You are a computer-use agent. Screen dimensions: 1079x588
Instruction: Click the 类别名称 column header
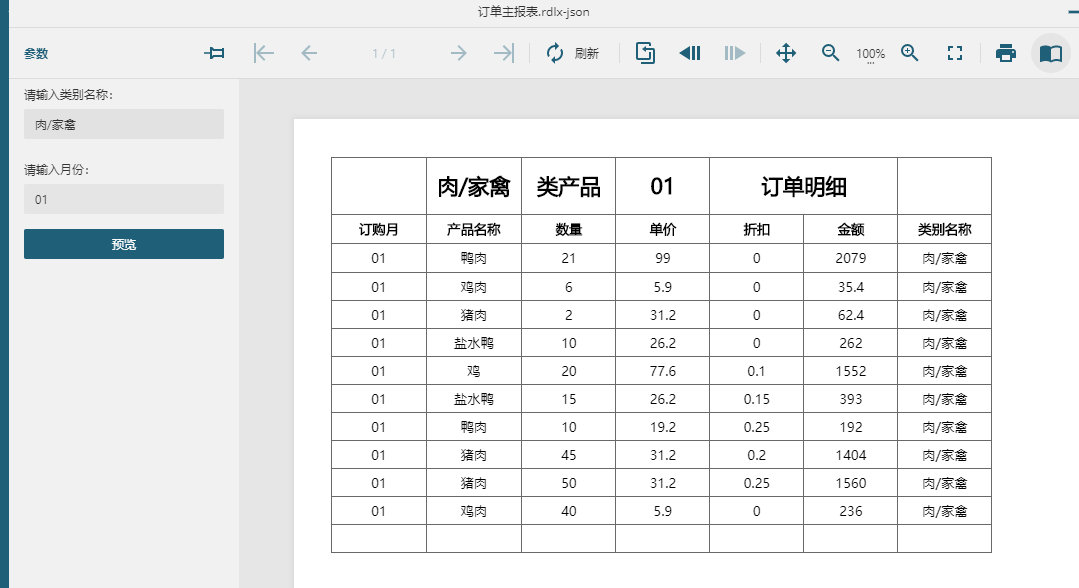coord(944,229)
